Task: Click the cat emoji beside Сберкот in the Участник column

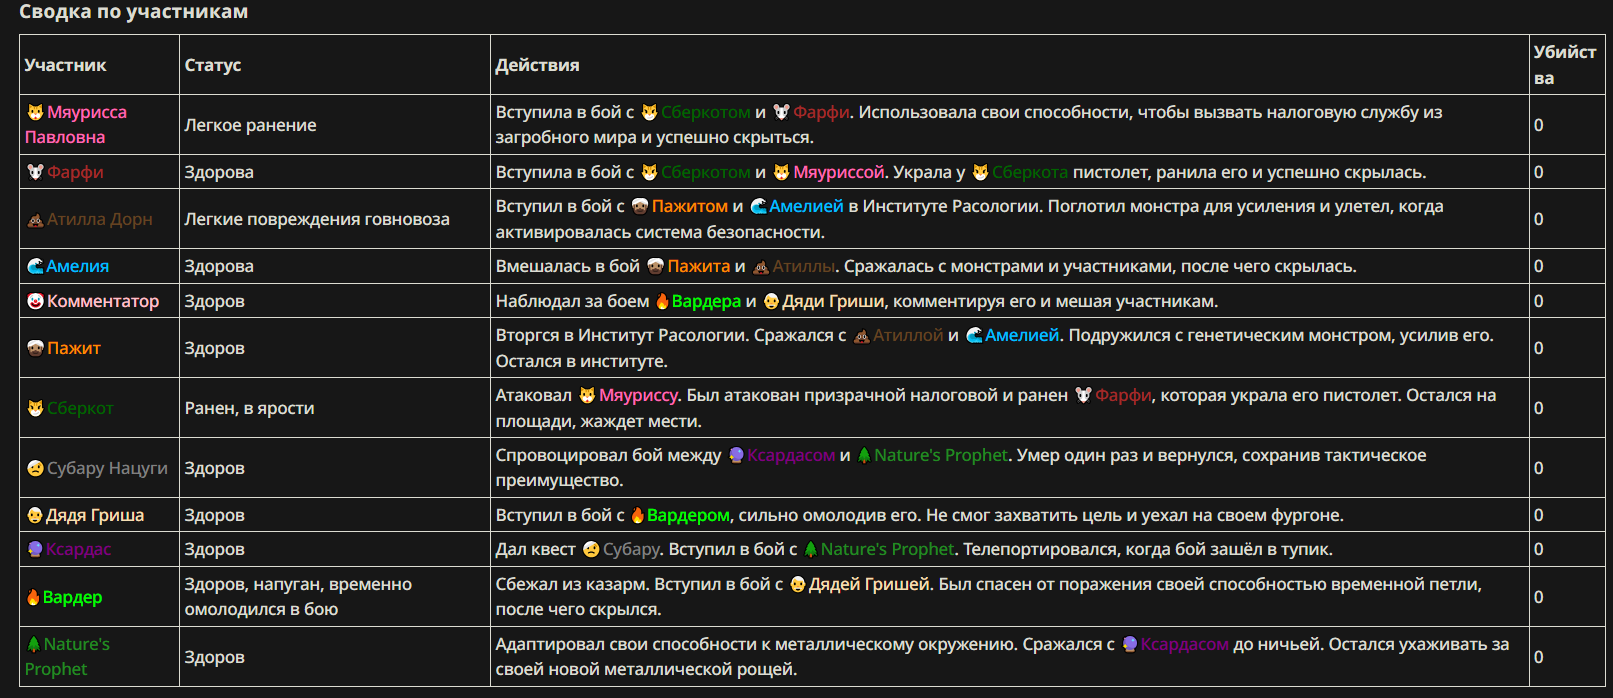Action: pos(35,408)
